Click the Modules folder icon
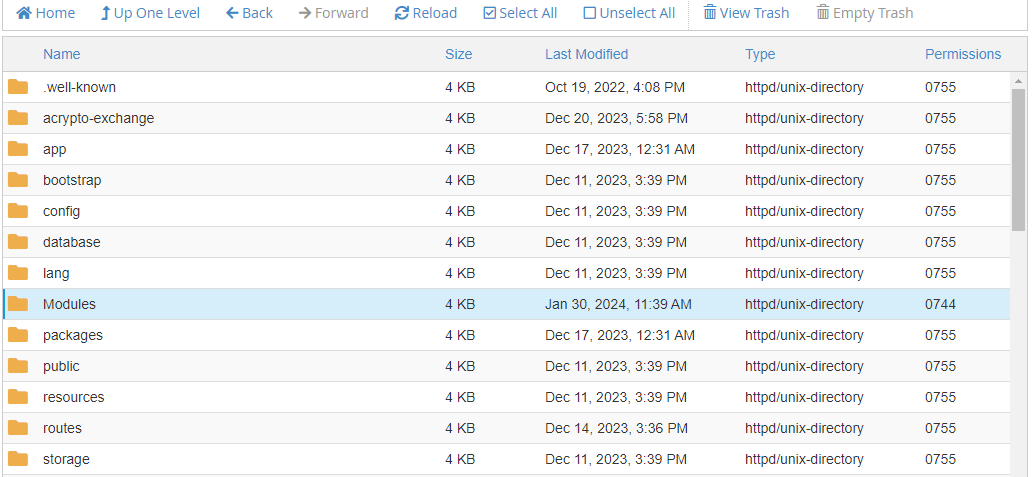Viewport: 1033px width, 477px height. (18, 304)
